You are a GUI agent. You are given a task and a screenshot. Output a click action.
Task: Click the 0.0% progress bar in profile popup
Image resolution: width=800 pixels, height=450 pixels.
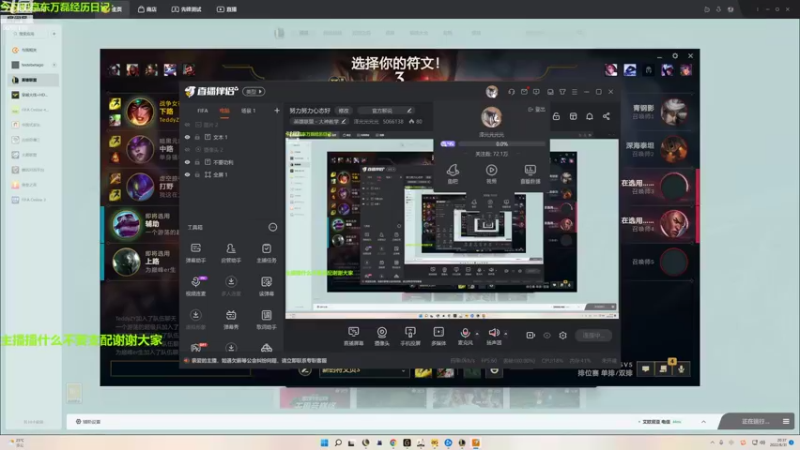[501, 144]
